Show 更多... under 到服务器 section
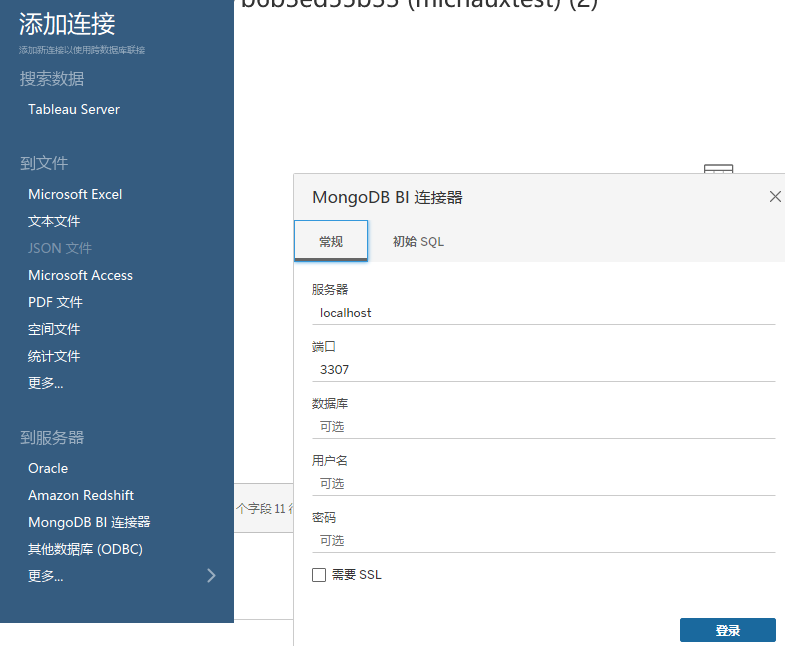Screen dimensions: 785x646 point(46,576)
